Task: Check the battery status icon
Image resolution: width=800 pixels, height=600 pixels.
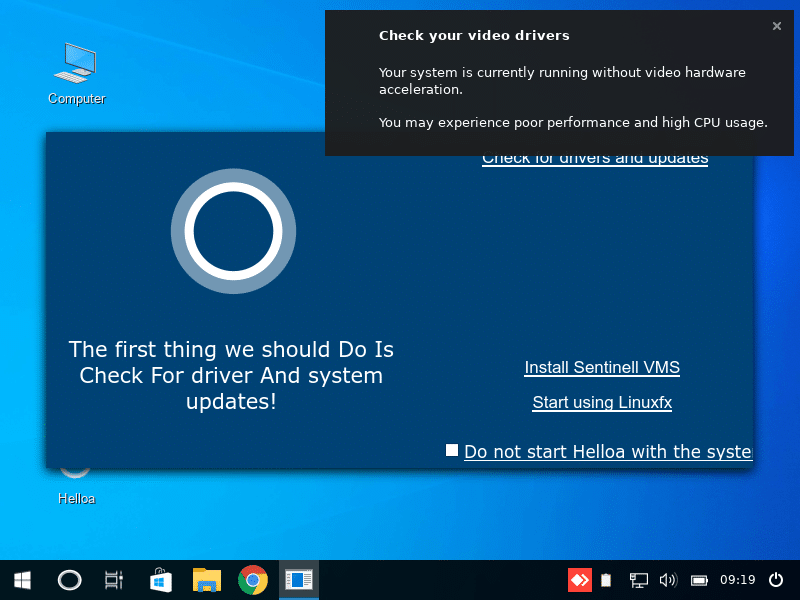Action: pos(699,580)
